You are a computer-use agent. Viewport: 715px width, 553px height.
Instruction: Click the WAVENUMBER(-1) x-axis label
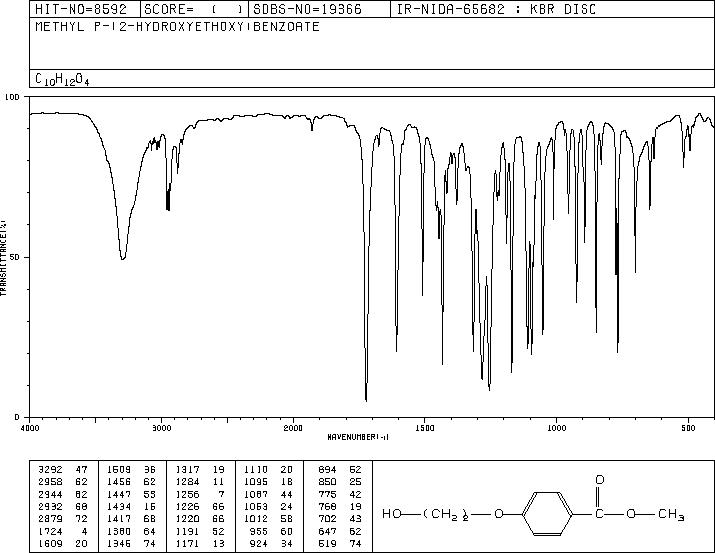(x=358, y=437)
